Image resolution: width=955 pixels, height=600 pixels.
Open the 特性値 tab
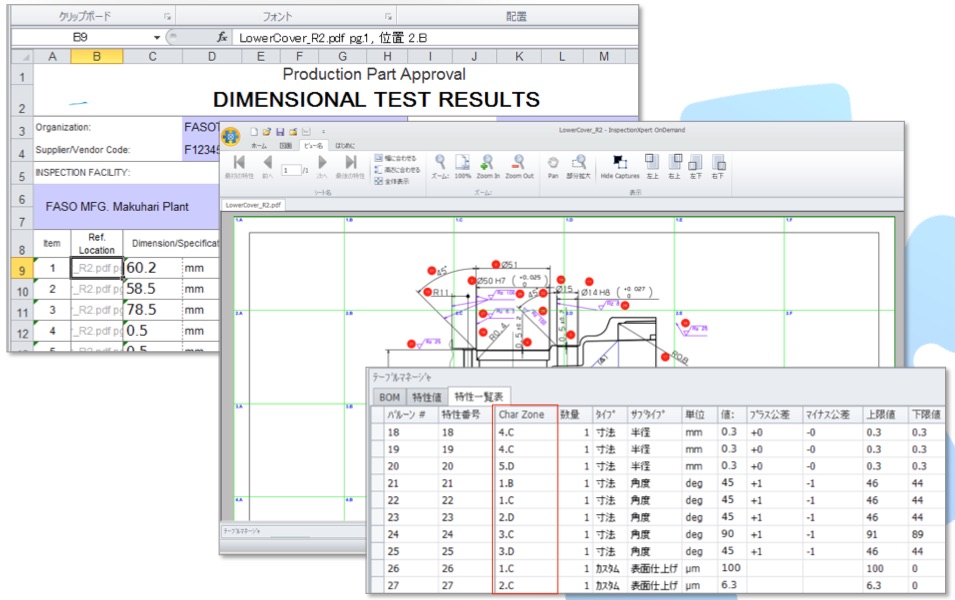[426, 397]
